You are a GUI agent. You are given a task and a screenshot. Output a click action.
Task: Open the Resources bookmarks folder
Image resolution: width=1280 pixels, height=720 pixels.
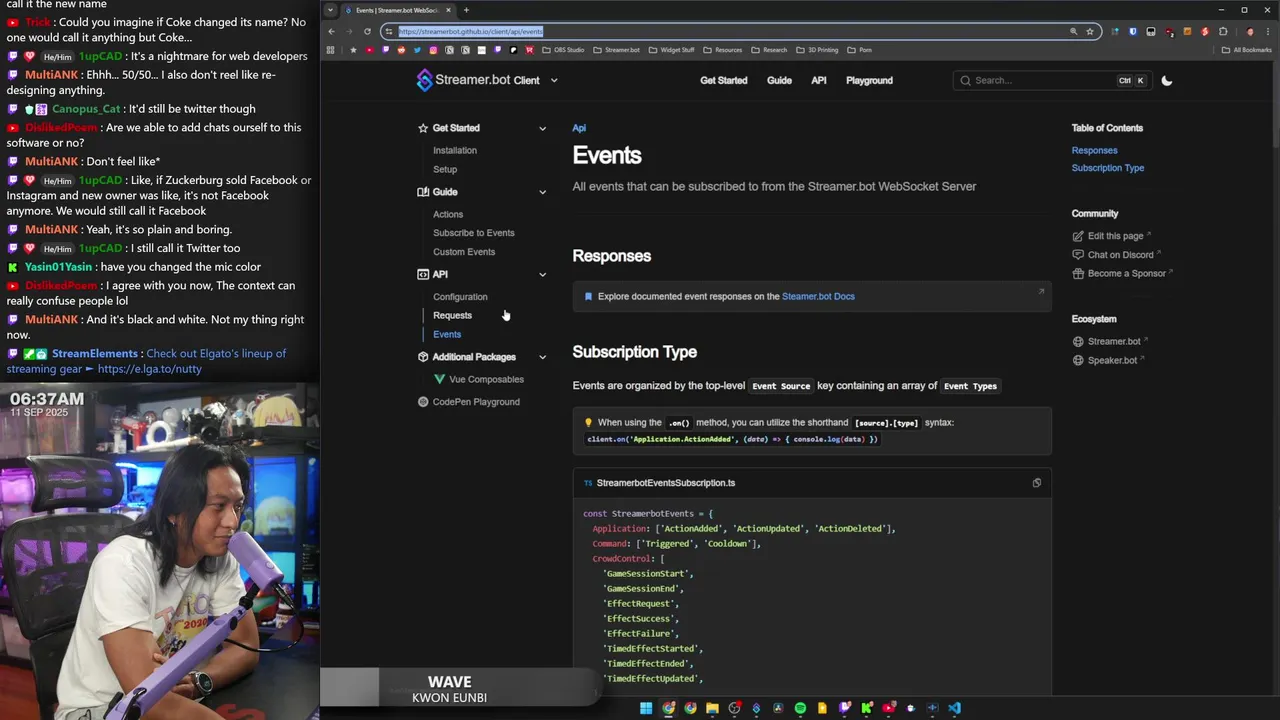point(723,50)
